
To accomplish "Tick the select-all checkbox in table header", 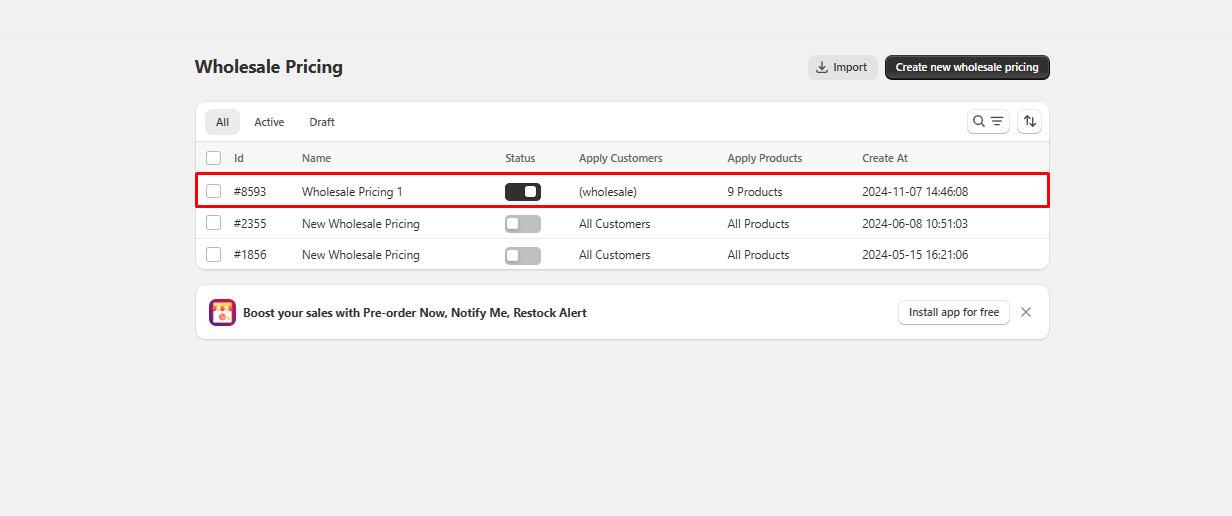I will click(x=214, y=158).
